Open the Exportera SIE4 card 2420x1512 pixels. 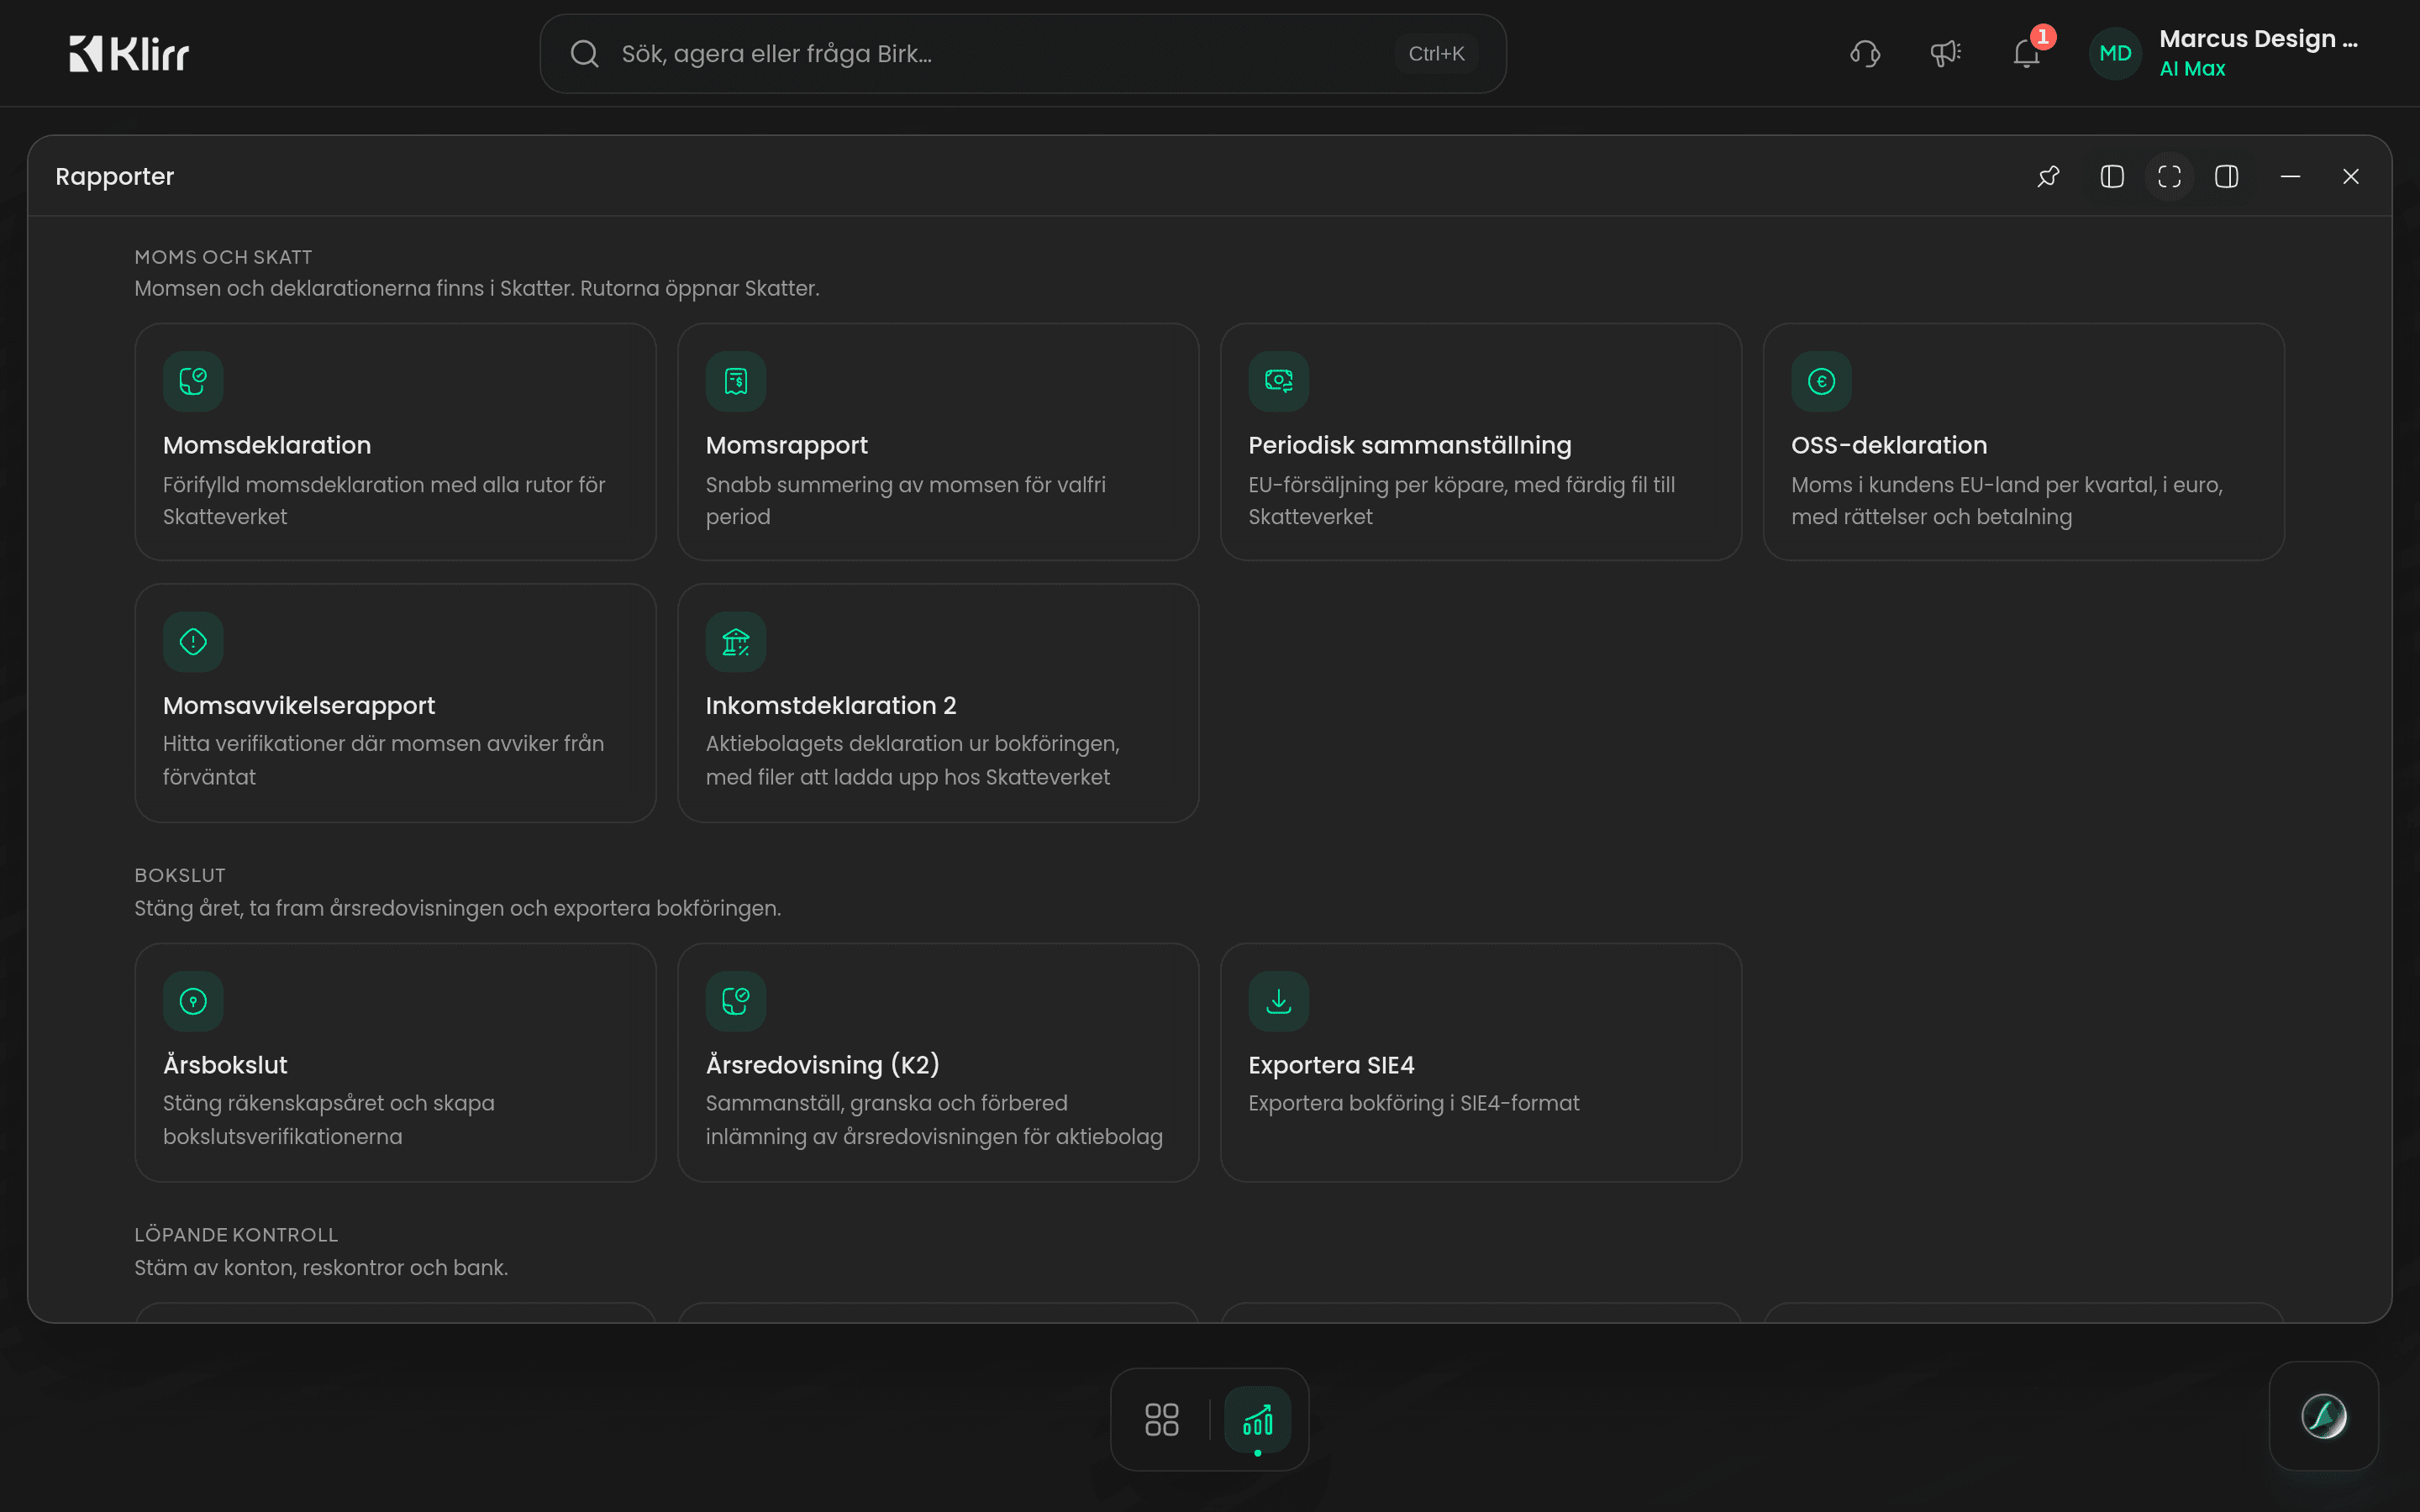point(1481,1062)
